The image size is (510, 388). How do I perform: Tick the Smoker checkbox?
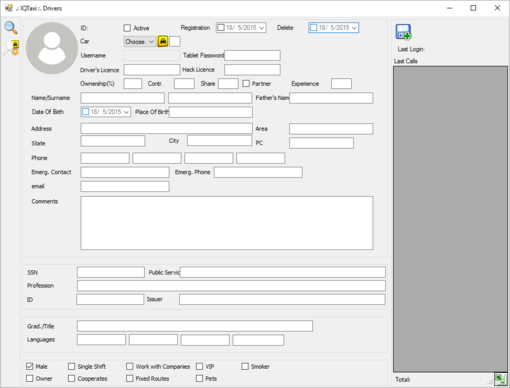(245, 366)
